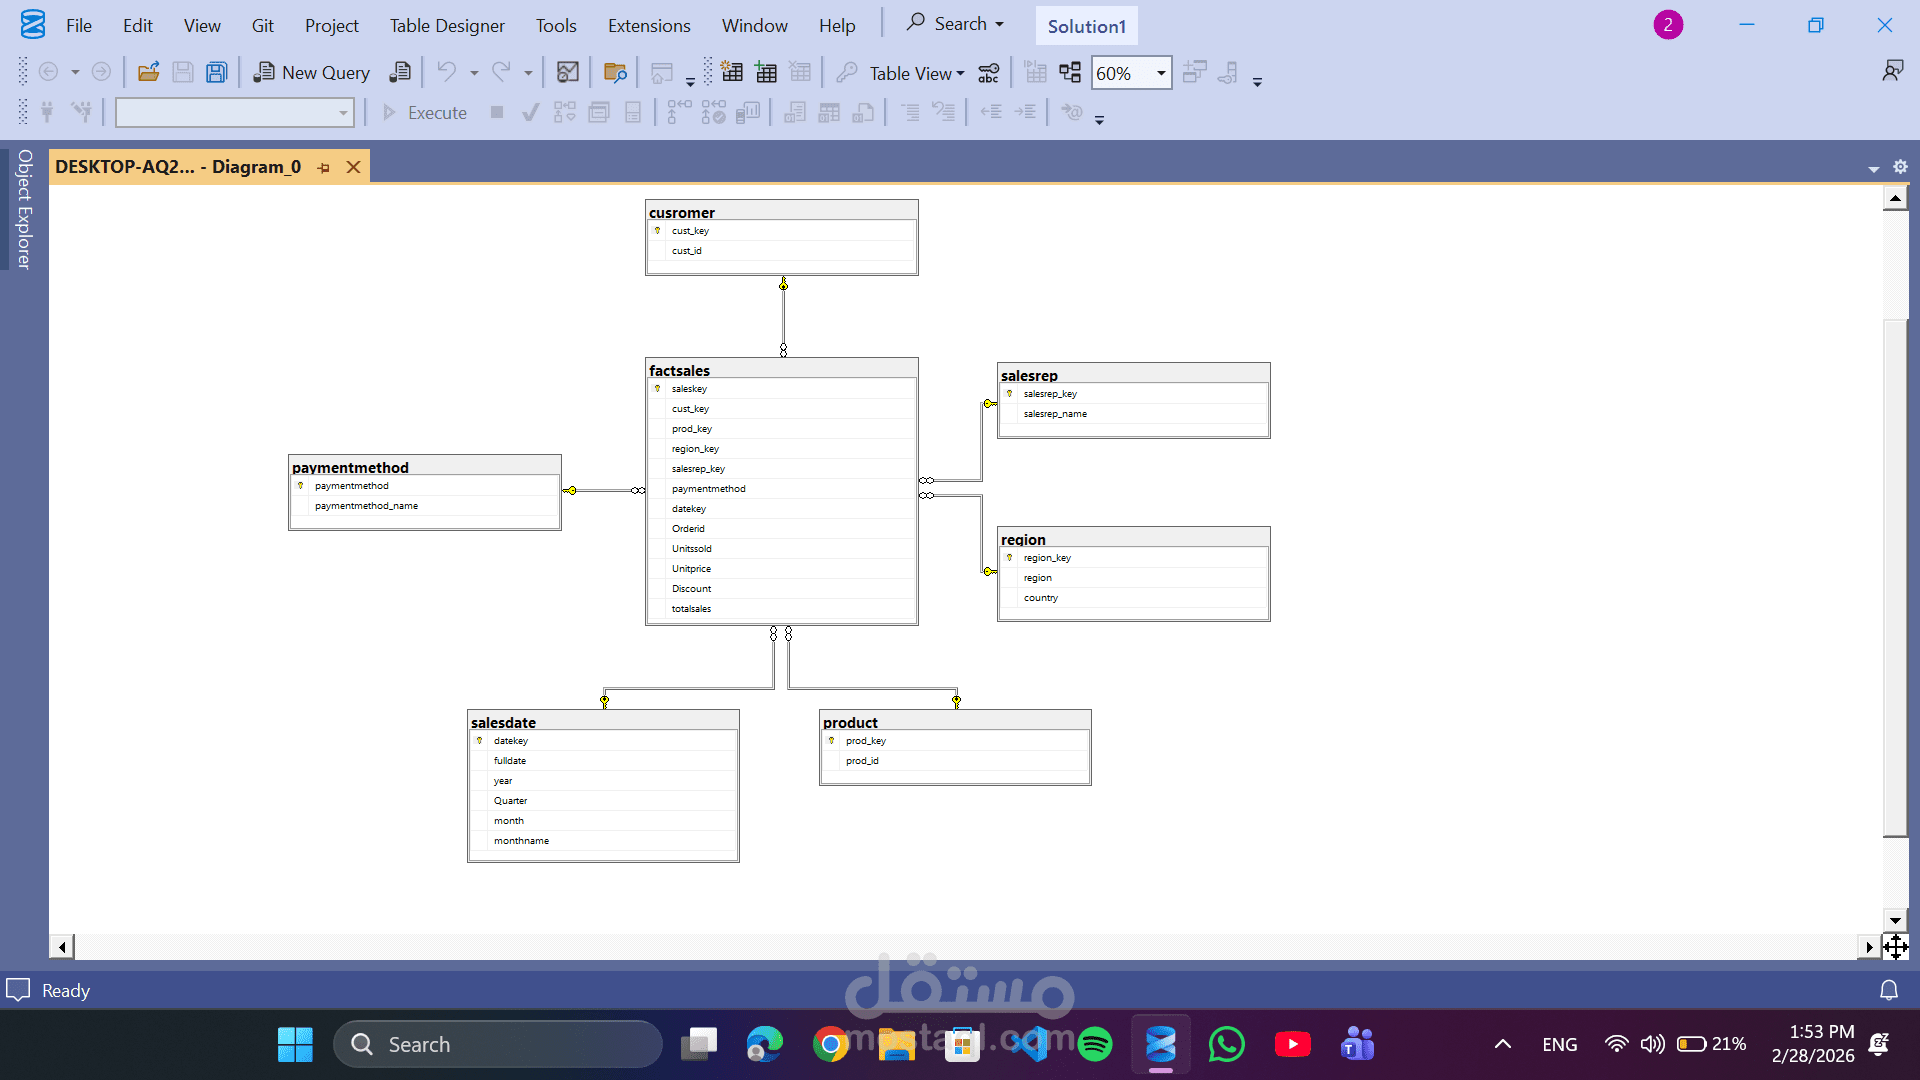Click the horizontal scrollbar left arrow
The height and width of the screenshot is (1080, 1920).
62,946
